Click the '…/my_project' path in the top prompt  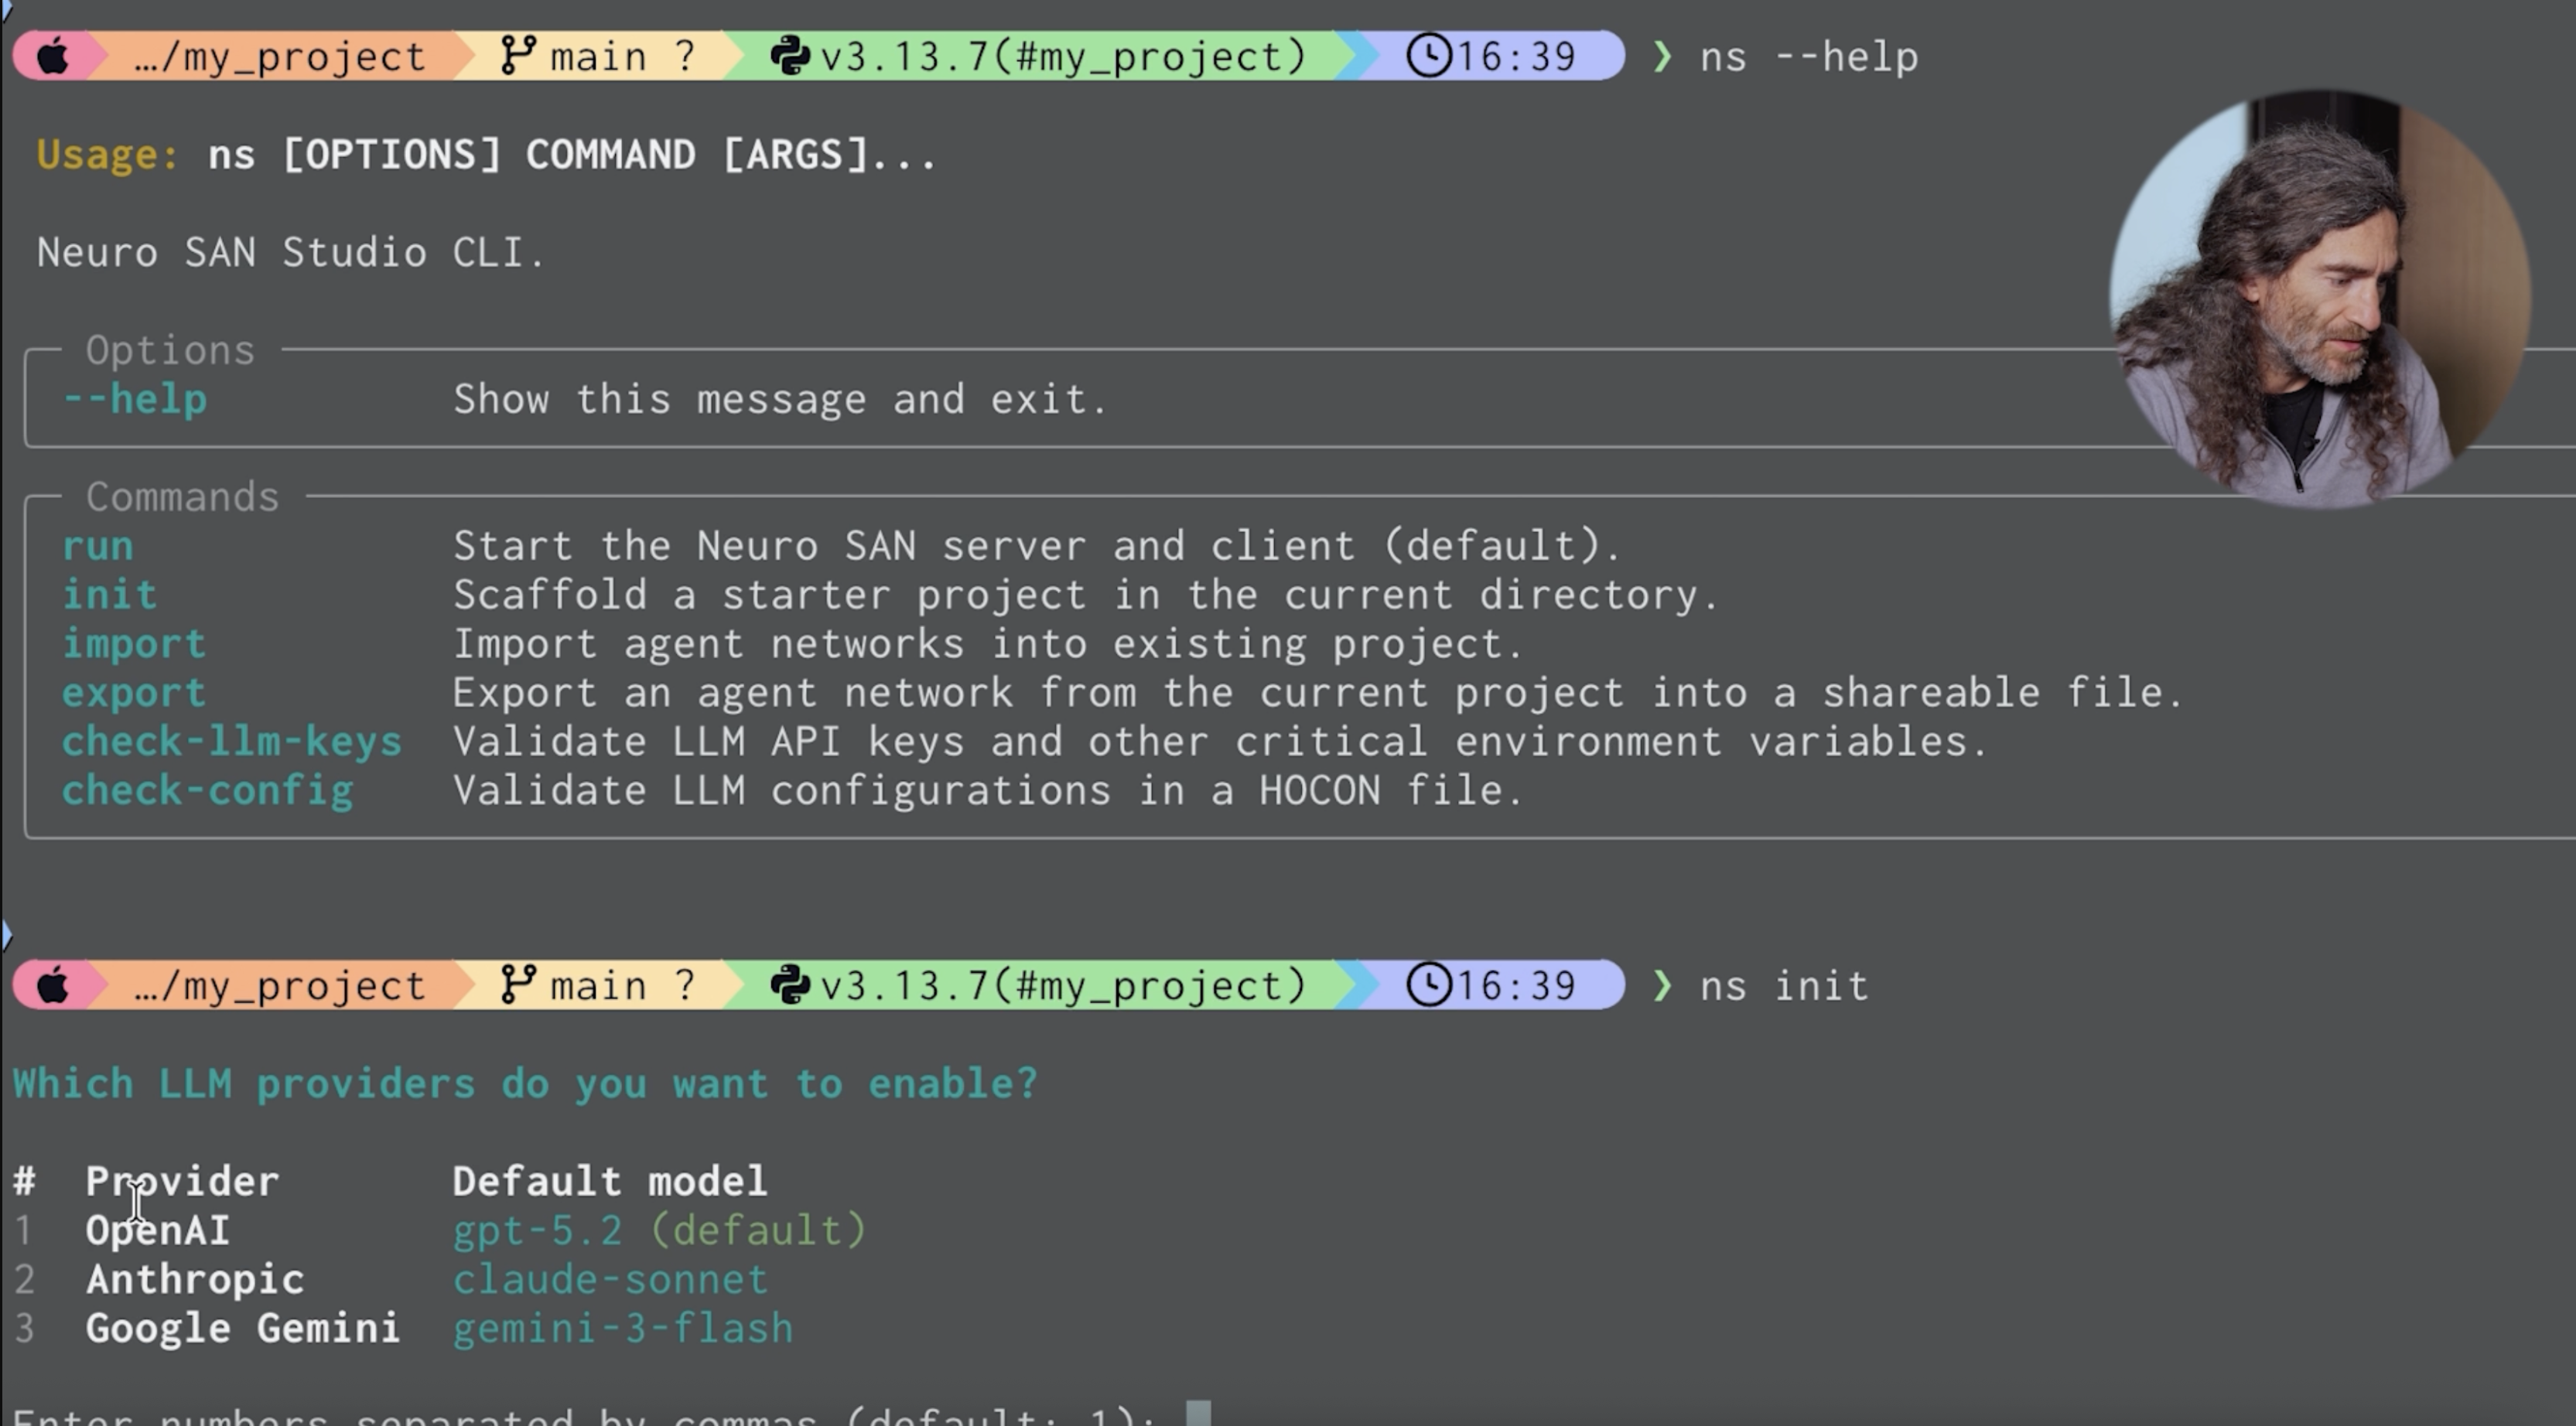click(280, 57)
